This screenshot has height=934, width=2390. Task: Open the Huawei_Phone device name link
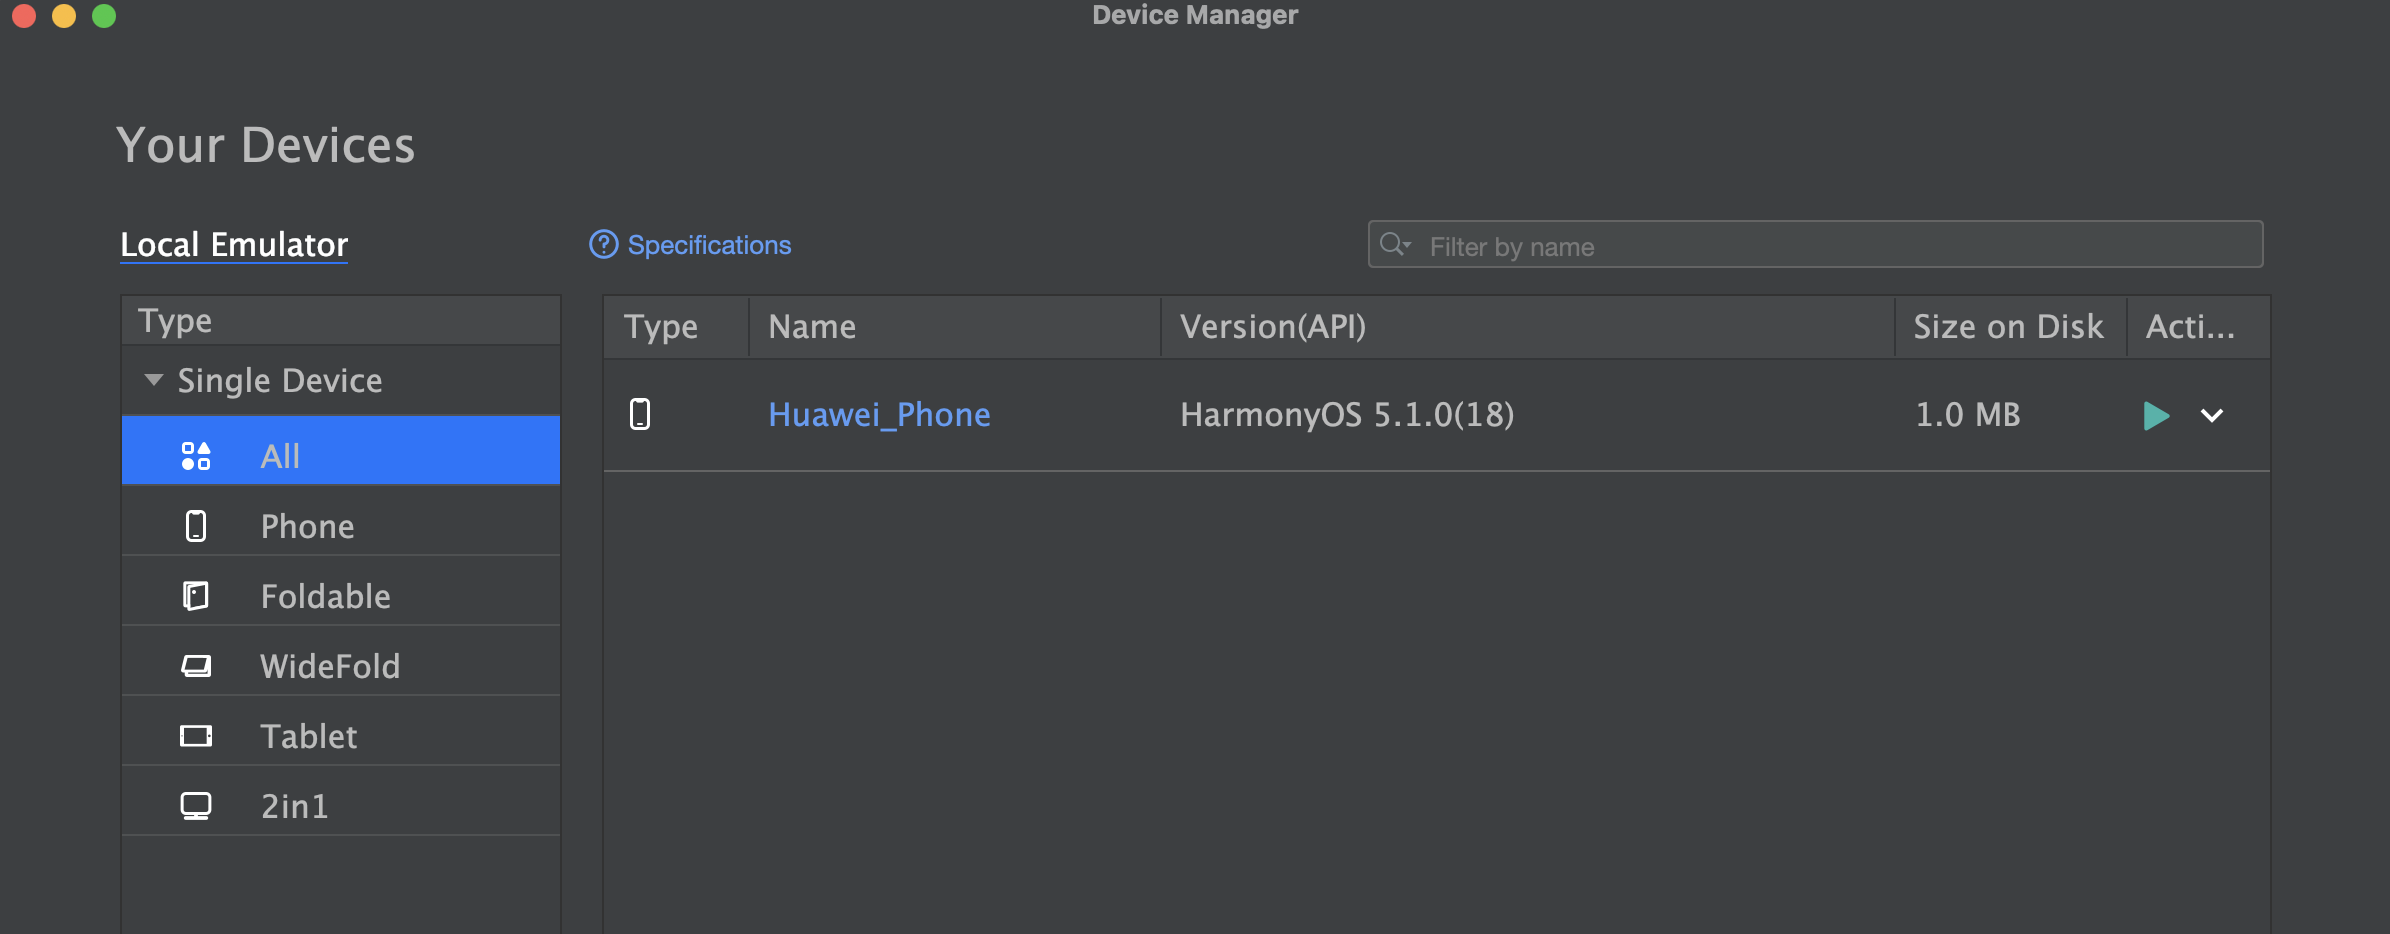pyautogui.click(x=879, y=414)
